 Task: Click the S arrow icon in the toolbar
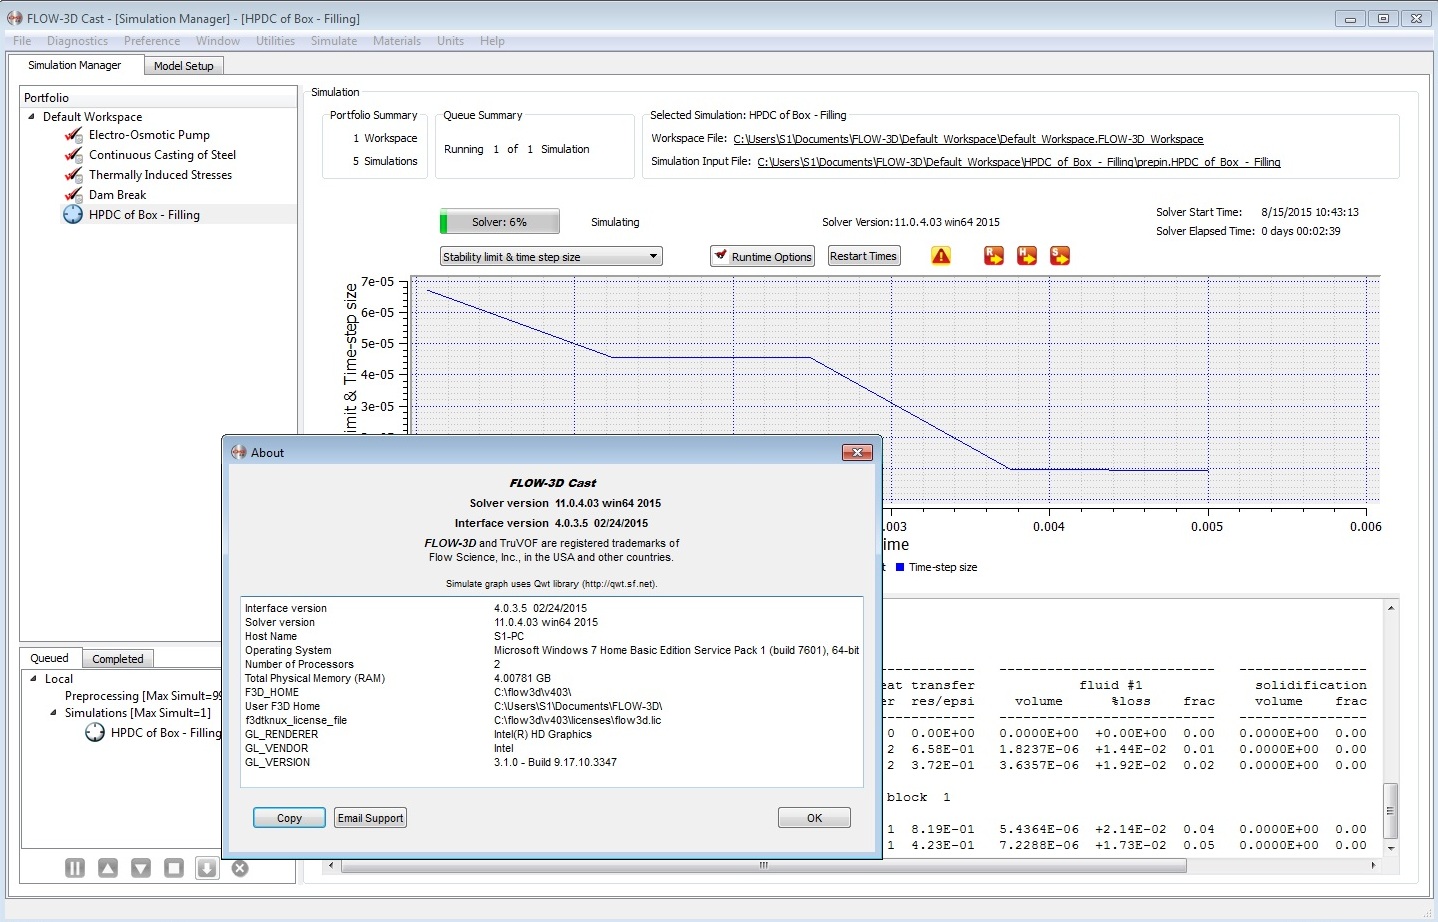(x=1060, y=256)
